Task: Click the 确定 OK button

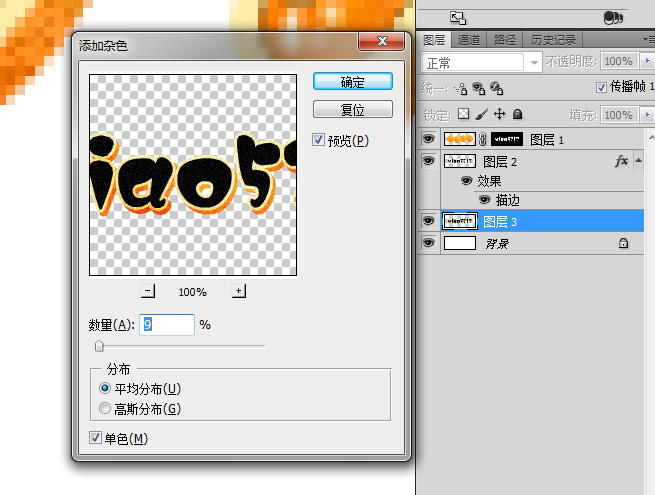Action: click(352, 82)
